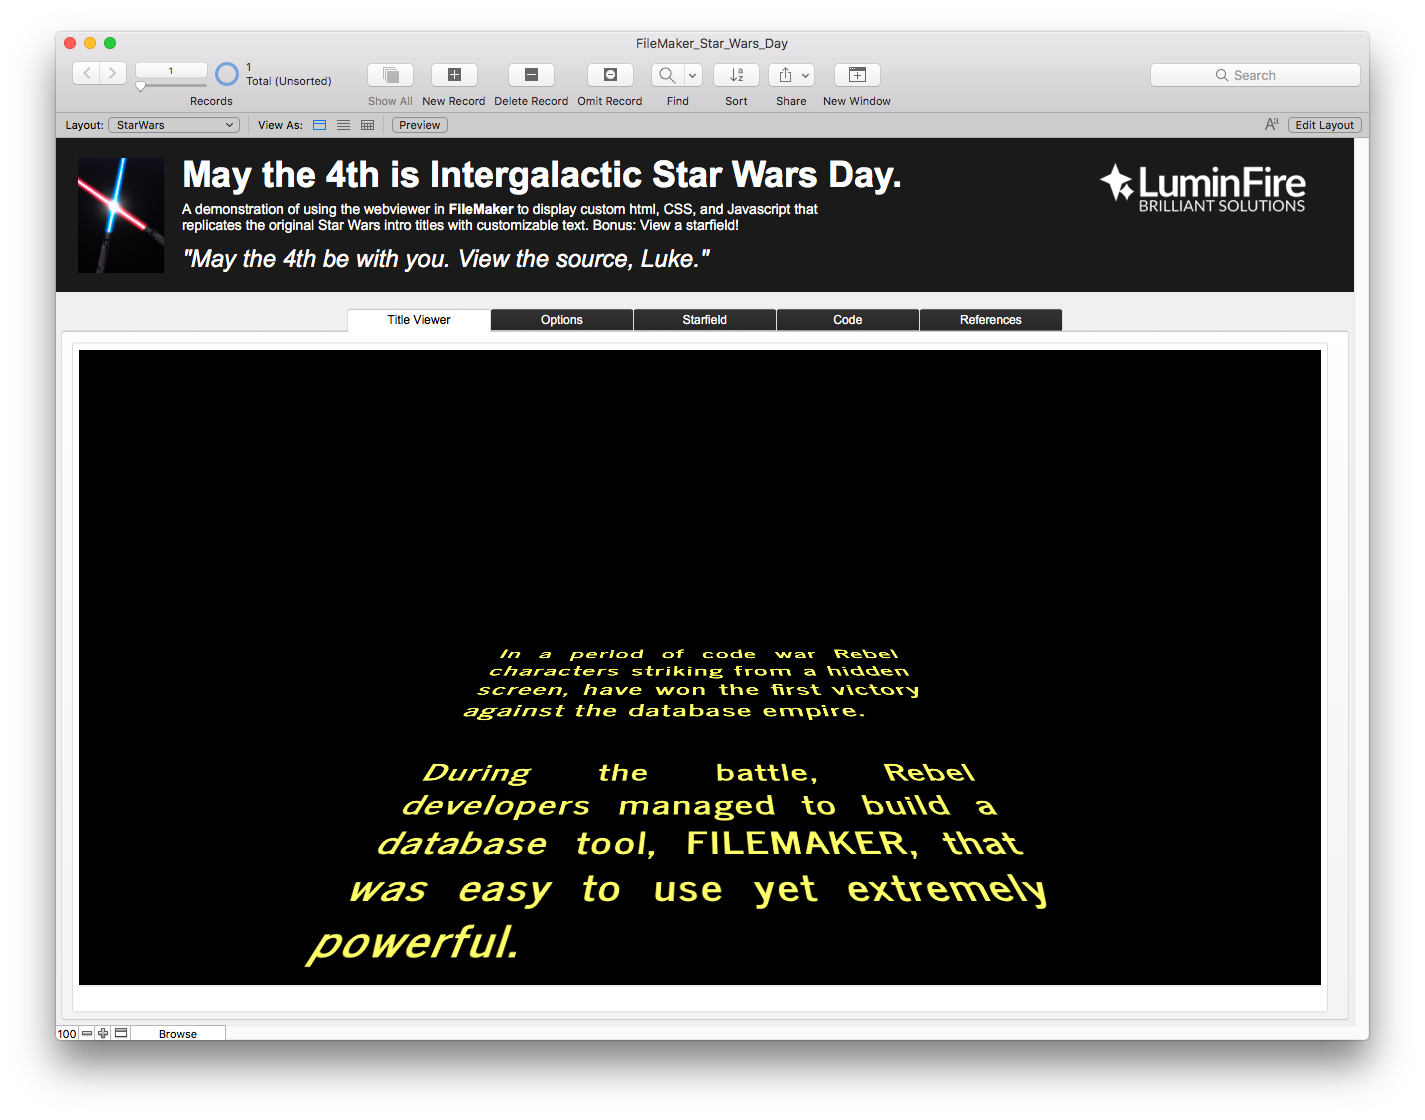Open the Layout StarWars dropdown
This screenshot has height=1120, width=1425.
click(x=174, y=125)
